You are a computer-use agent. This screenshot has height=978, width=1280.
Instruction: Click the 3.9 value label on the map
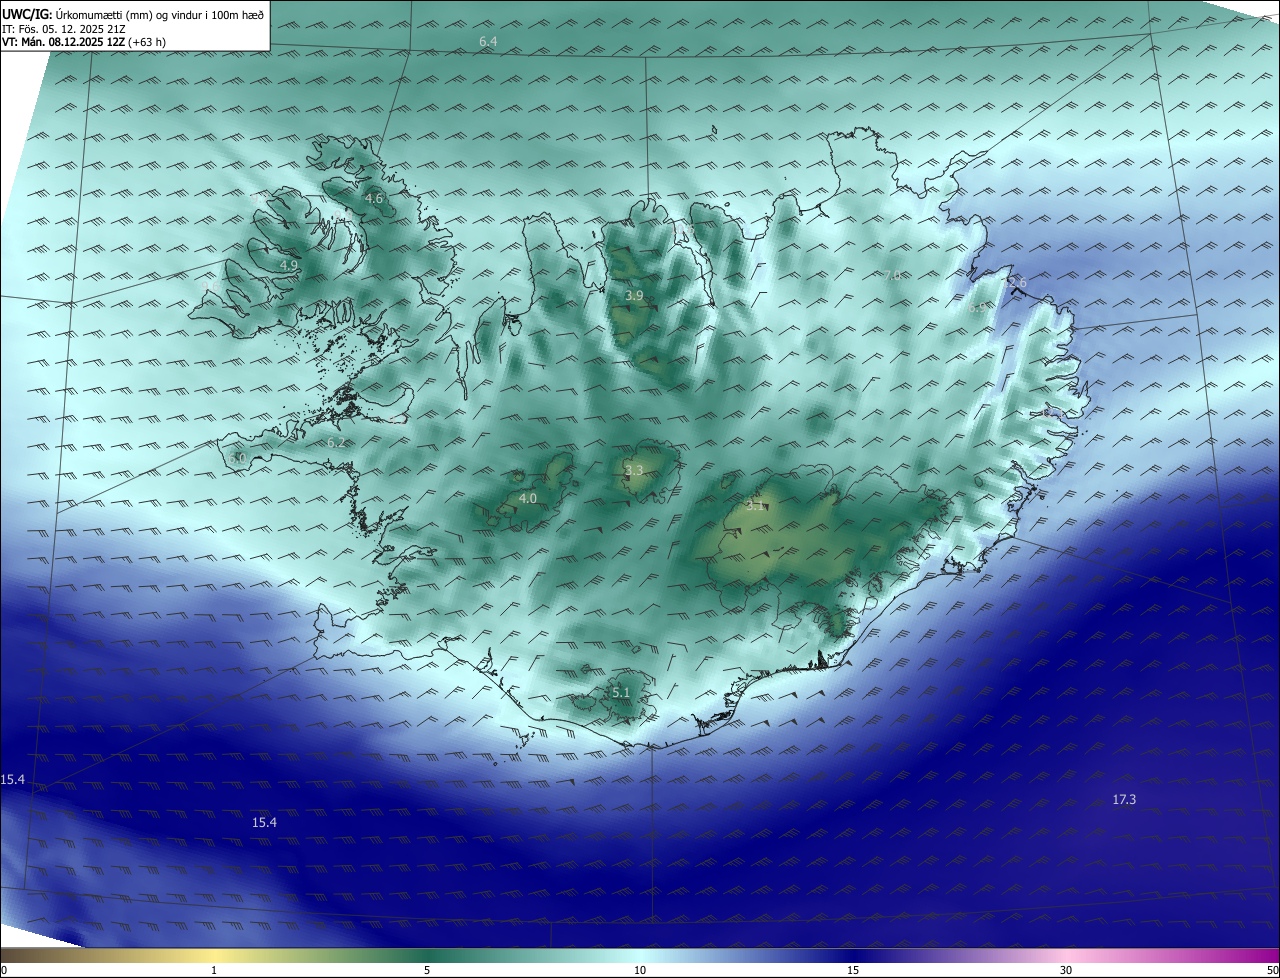634,296
